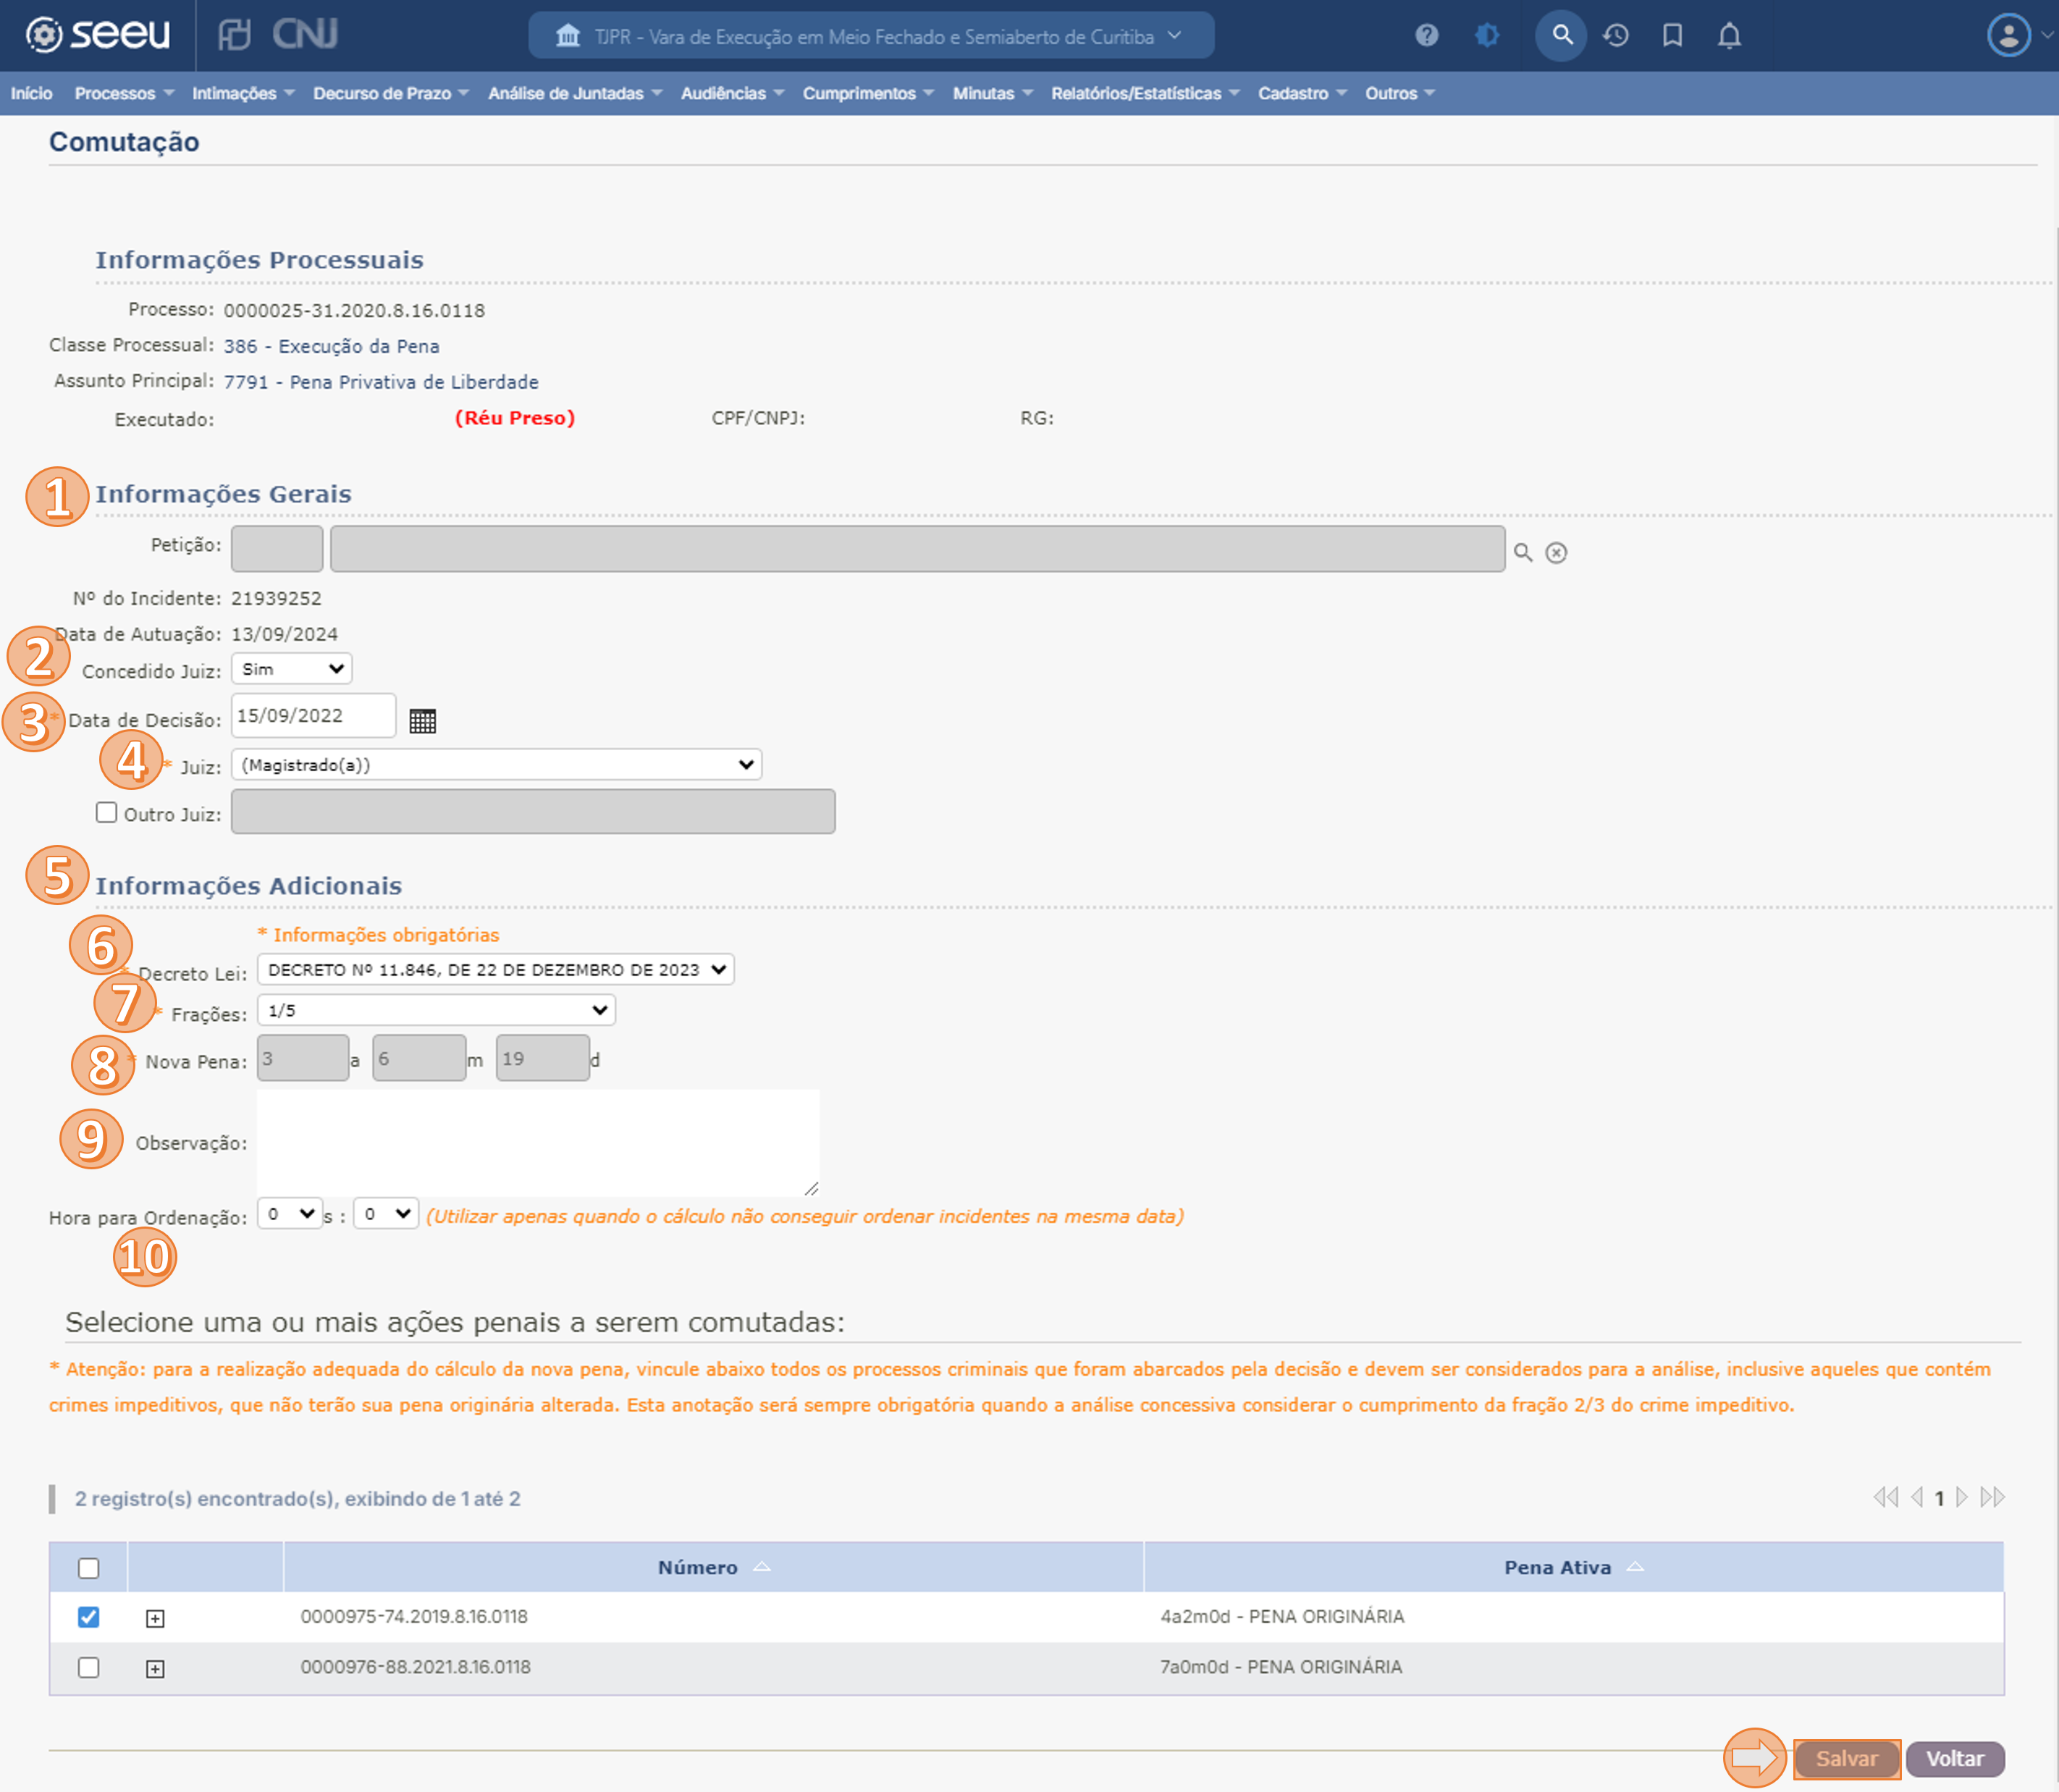The height and width of the screenshot is (1792, 2059).
Task: Click cell 7a0m0d - PENA ORIGINÁRIA
Action: pos(1281,1667)
